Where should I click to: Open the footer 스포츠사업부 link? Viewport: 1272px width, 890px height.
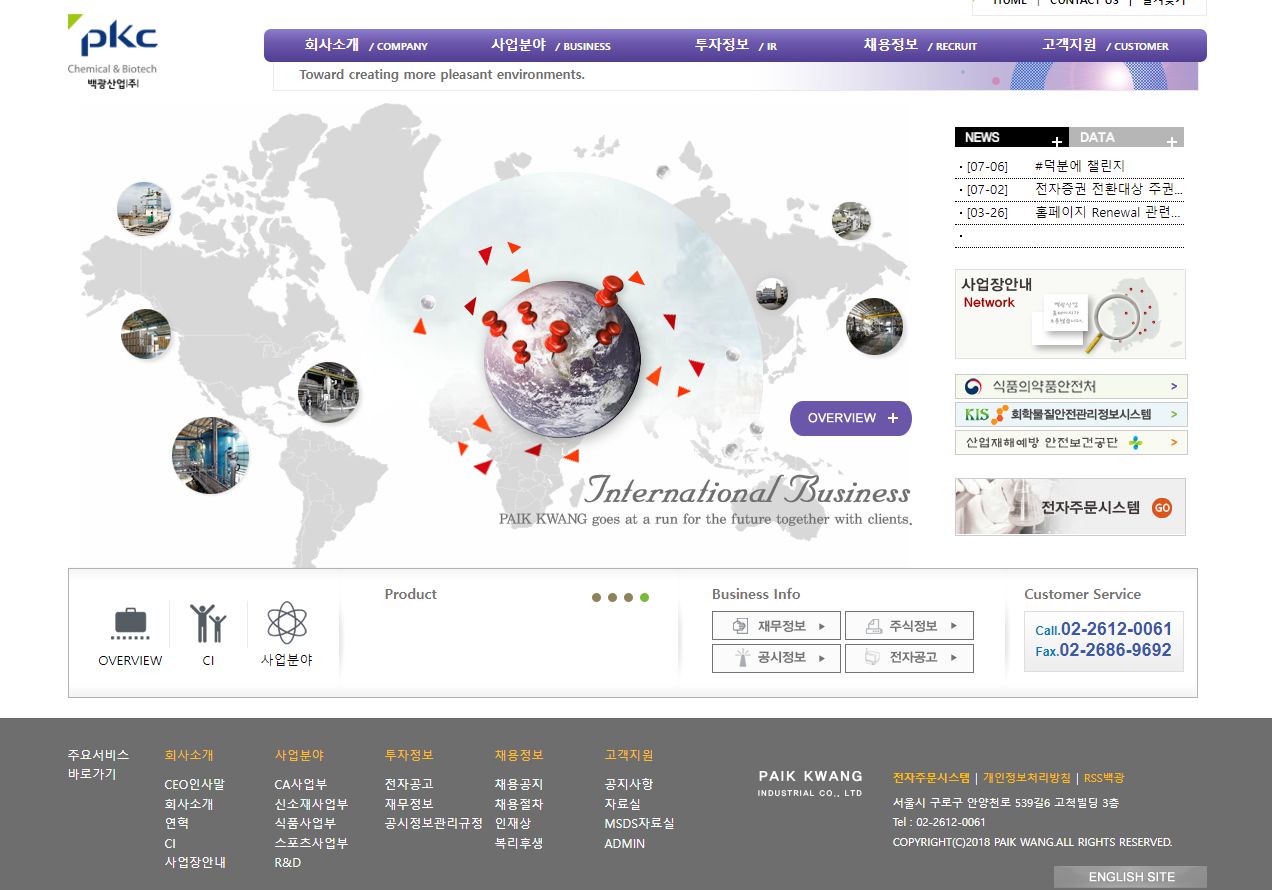tap(311, 843)
